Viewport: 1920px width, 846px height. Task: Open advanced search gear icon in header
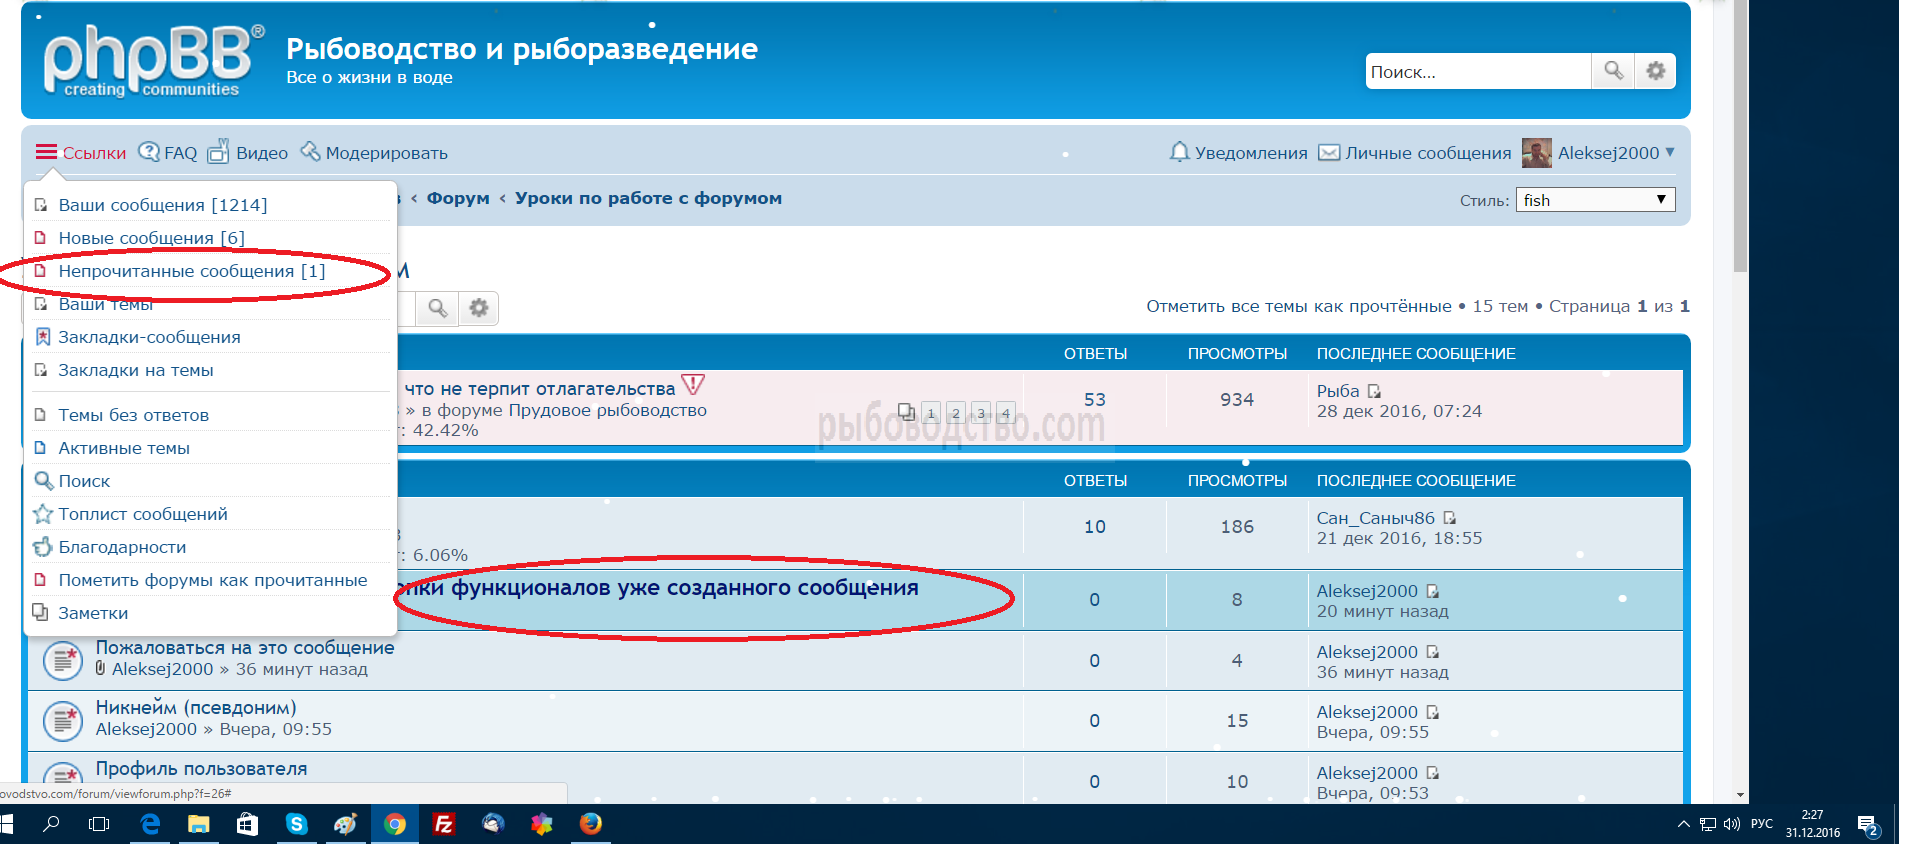pos(1656,71)
